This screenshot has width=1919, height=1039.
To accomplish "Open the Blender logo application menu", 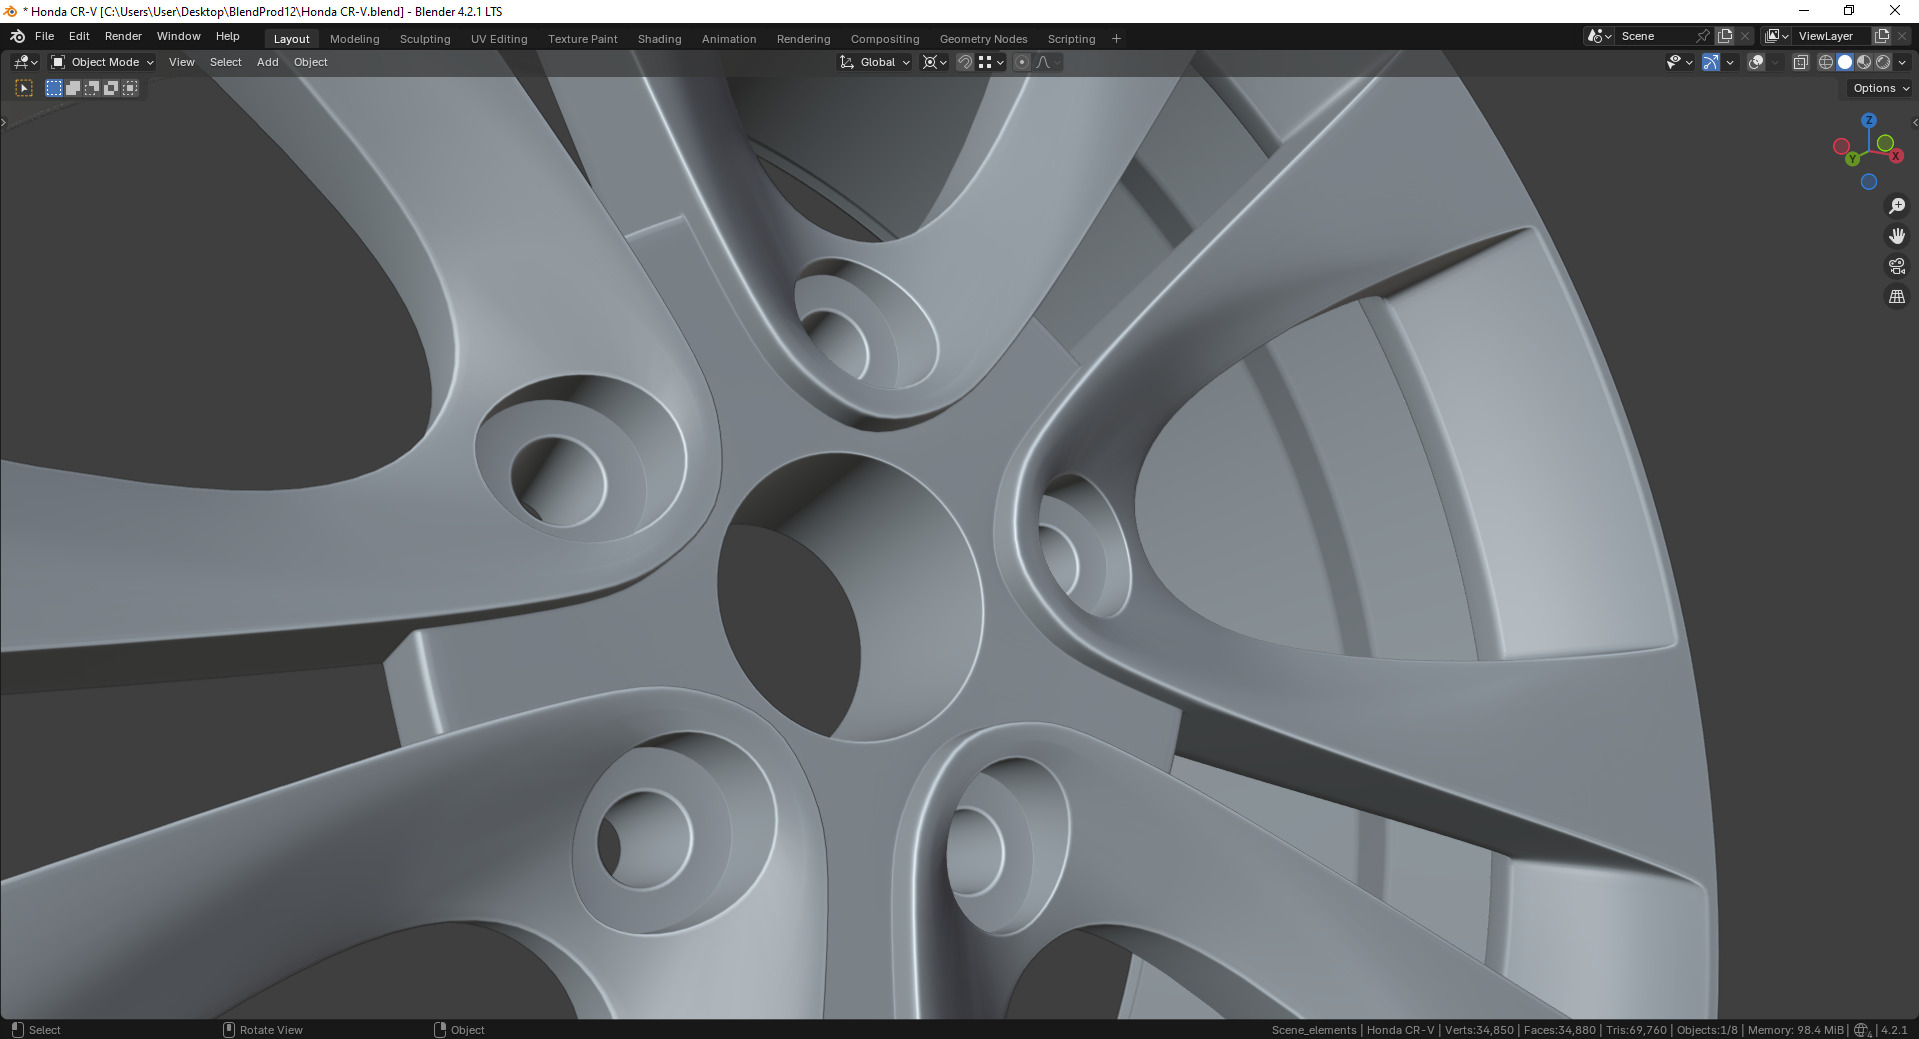I will 17,36.
